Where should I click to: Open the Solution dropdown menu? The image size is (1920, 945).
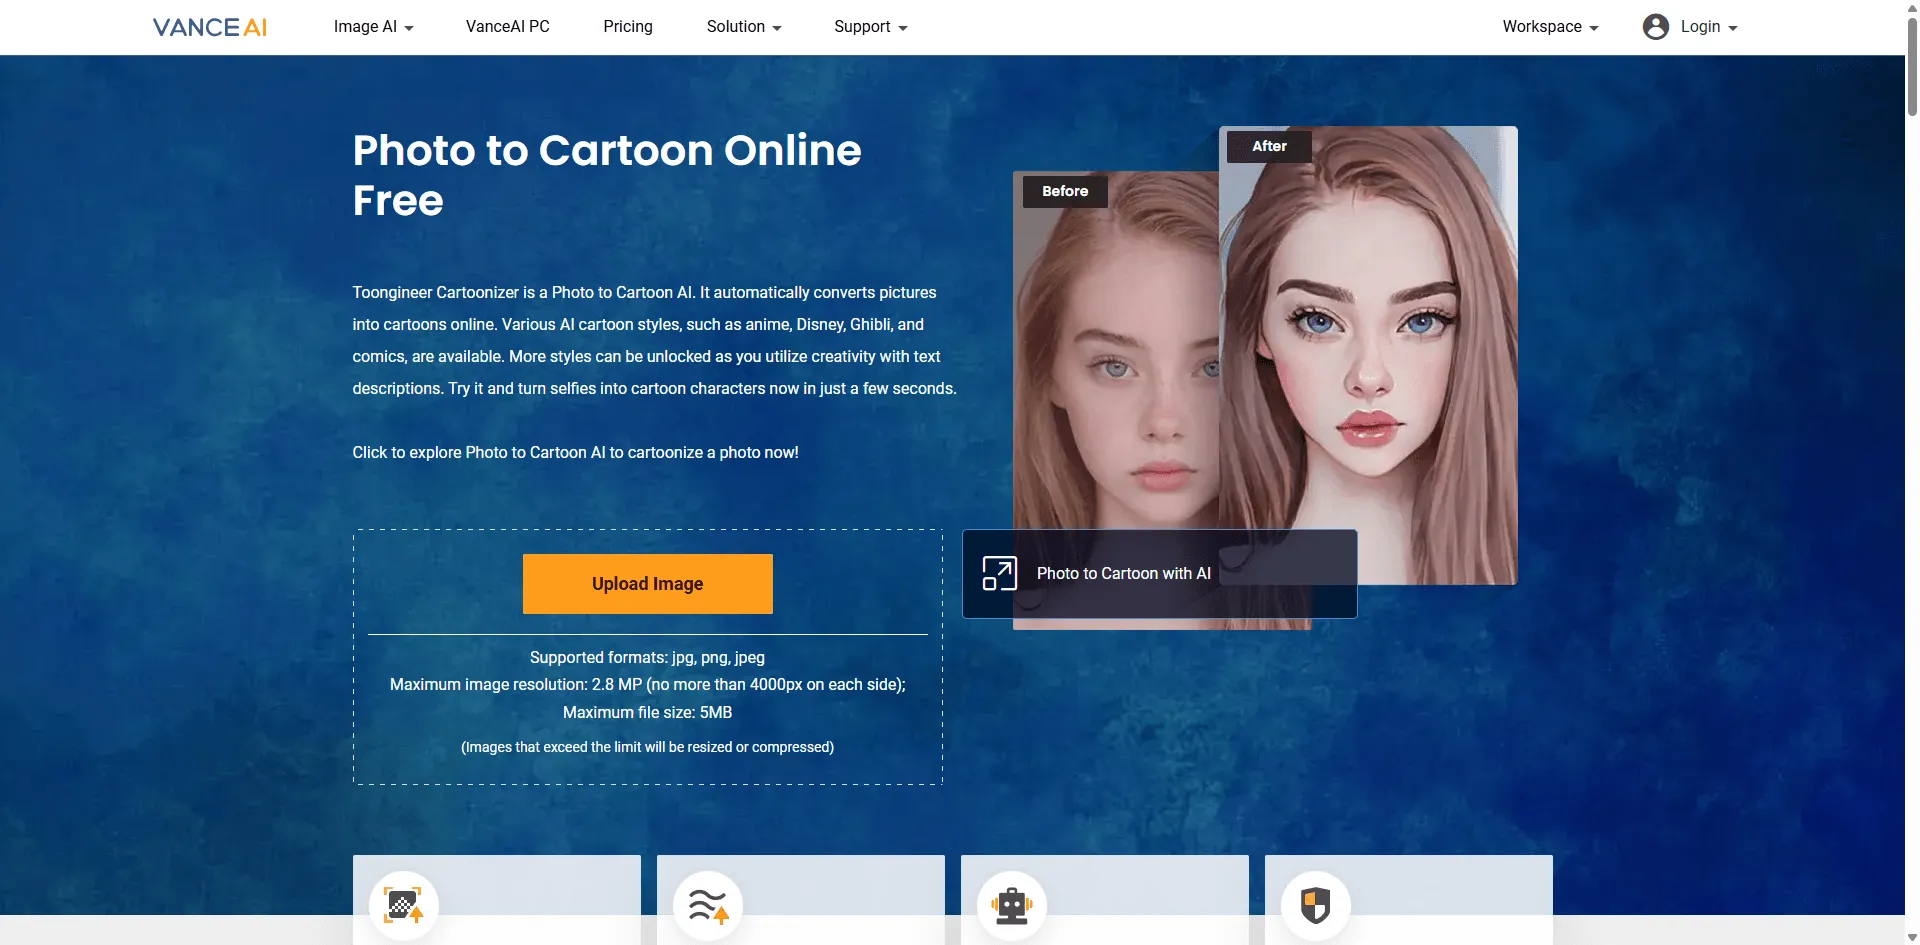[x=743, y=27]
